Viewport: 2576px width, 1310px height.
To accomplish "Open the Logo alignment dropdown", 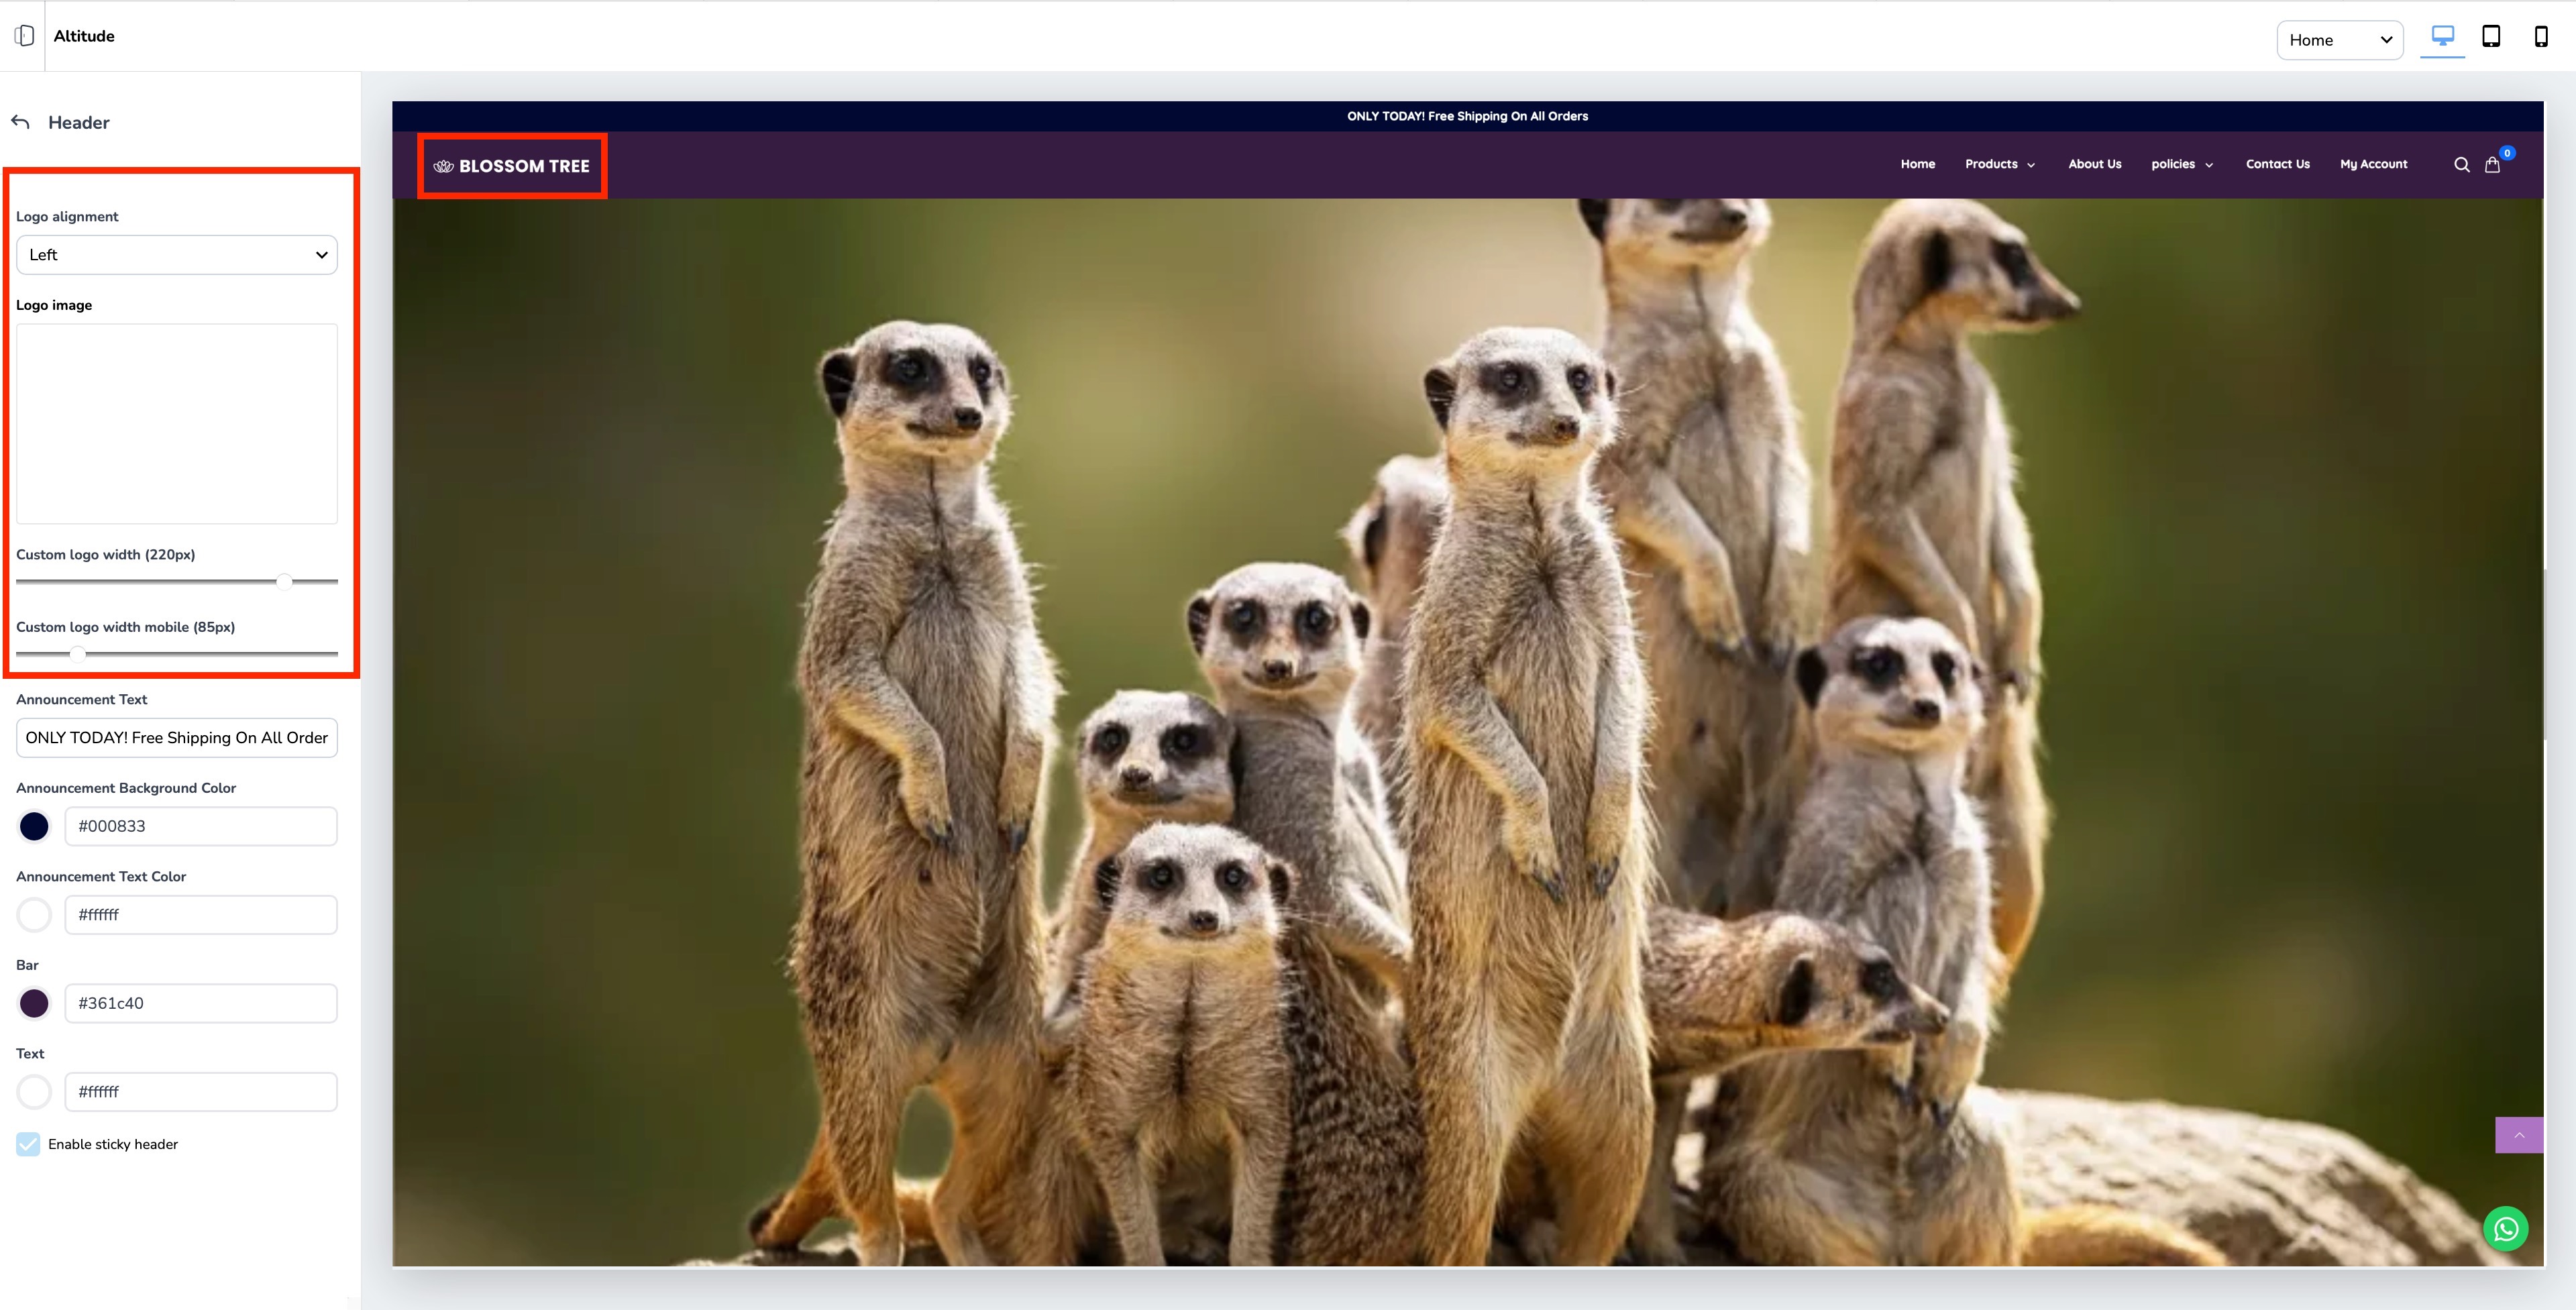I will [x=177, y=255].
